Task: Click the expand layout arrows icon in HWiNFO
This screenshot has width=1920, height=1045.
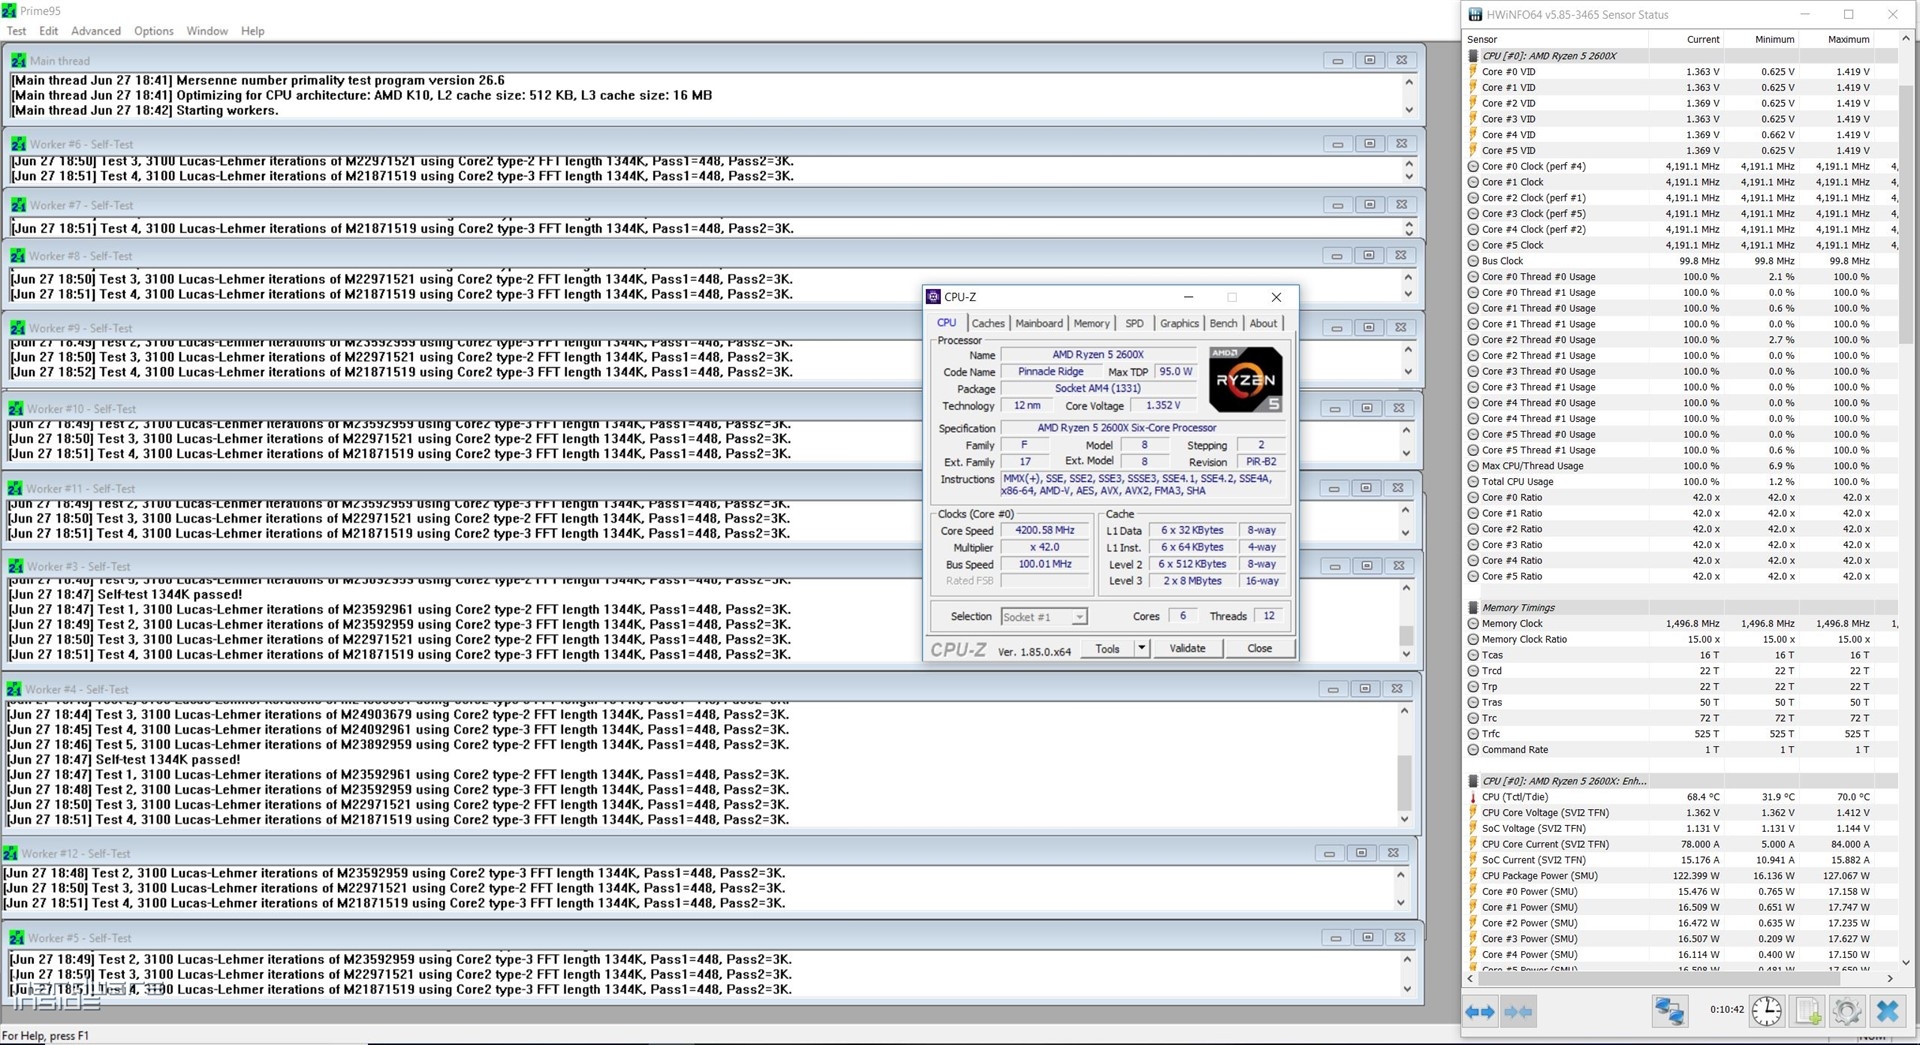Action: (1480, 1012)
